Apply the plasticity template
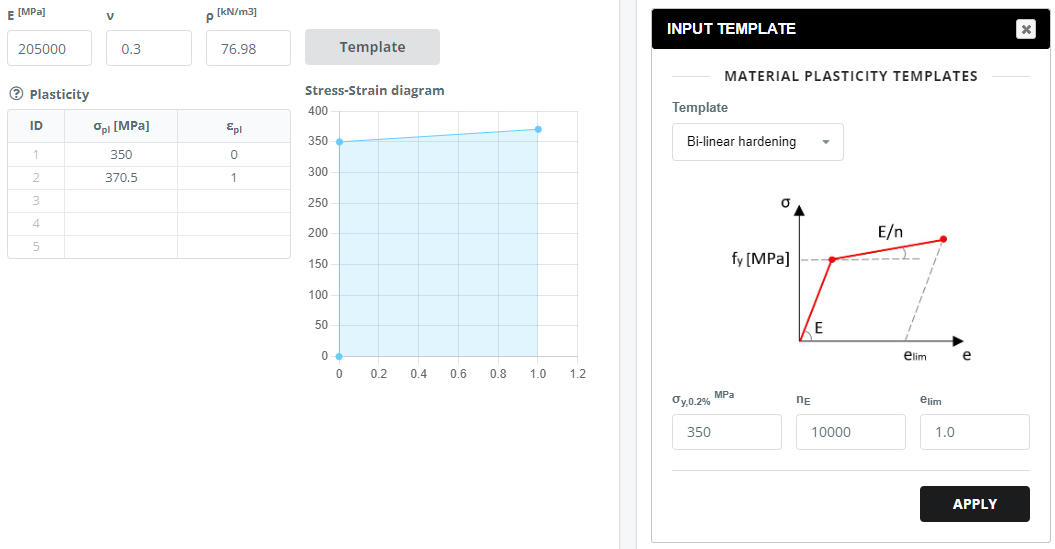Screen dimensions: 1055x549 coord(974,504)
